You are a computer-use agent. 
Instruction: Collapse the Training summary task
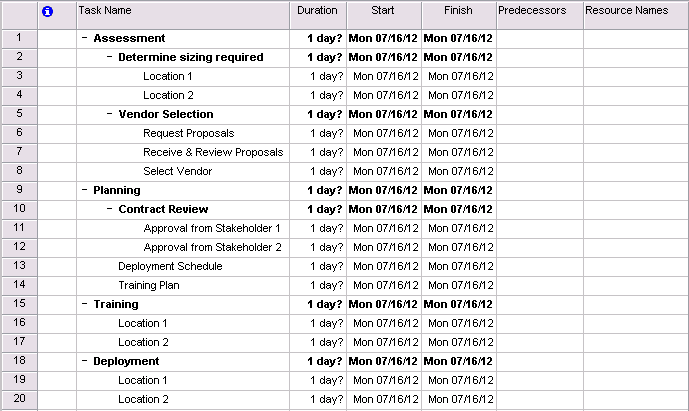pos(85,305)
